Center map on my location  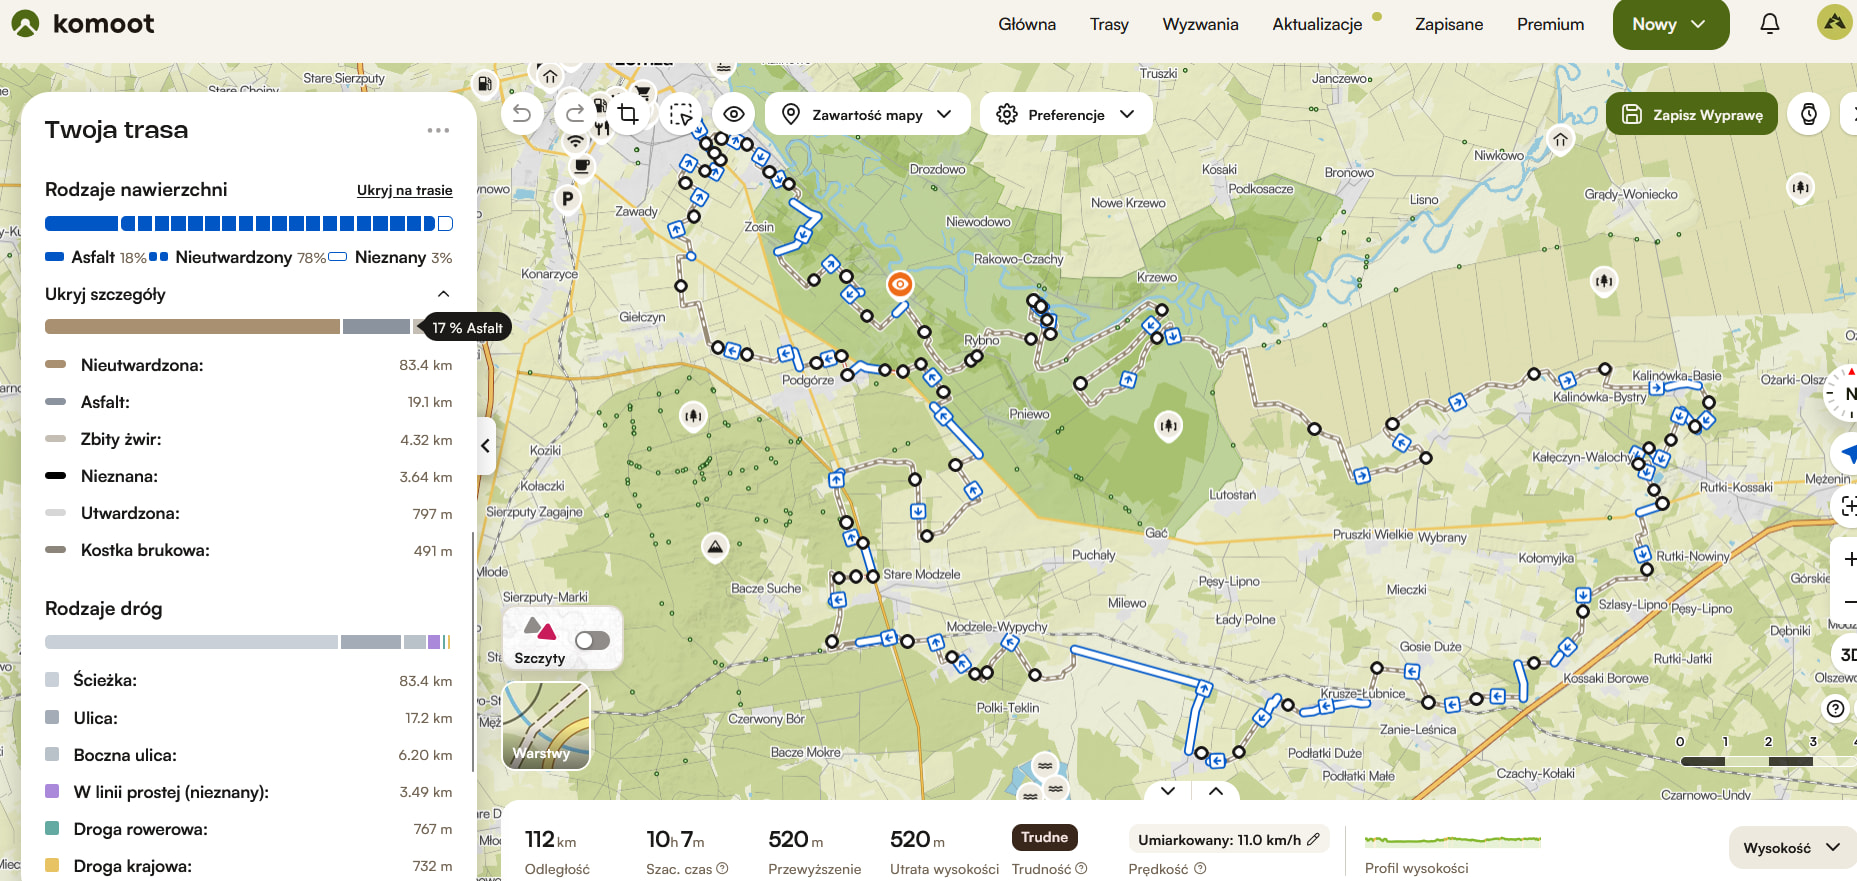coord(1846,454)
